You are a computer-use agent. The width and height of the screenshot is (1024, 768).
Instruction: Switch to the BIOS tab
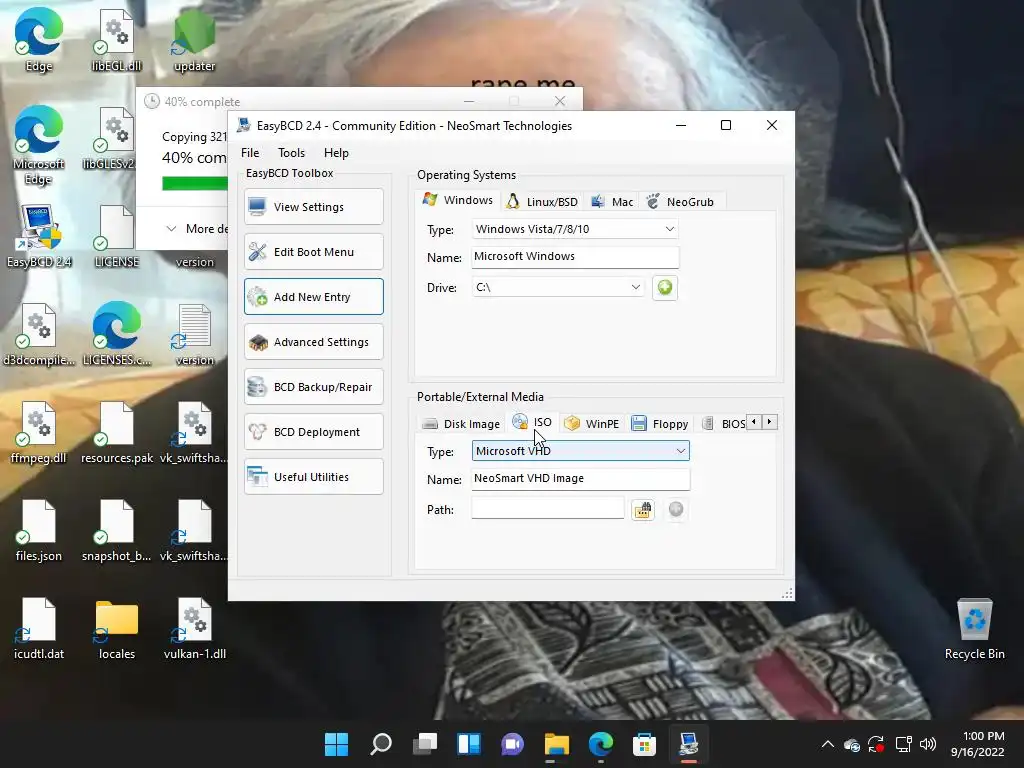(x=724, y=424)
